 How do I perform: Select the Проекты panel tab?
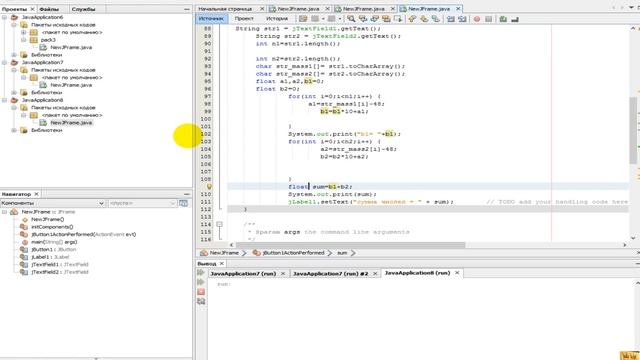[x=14, y=9]
